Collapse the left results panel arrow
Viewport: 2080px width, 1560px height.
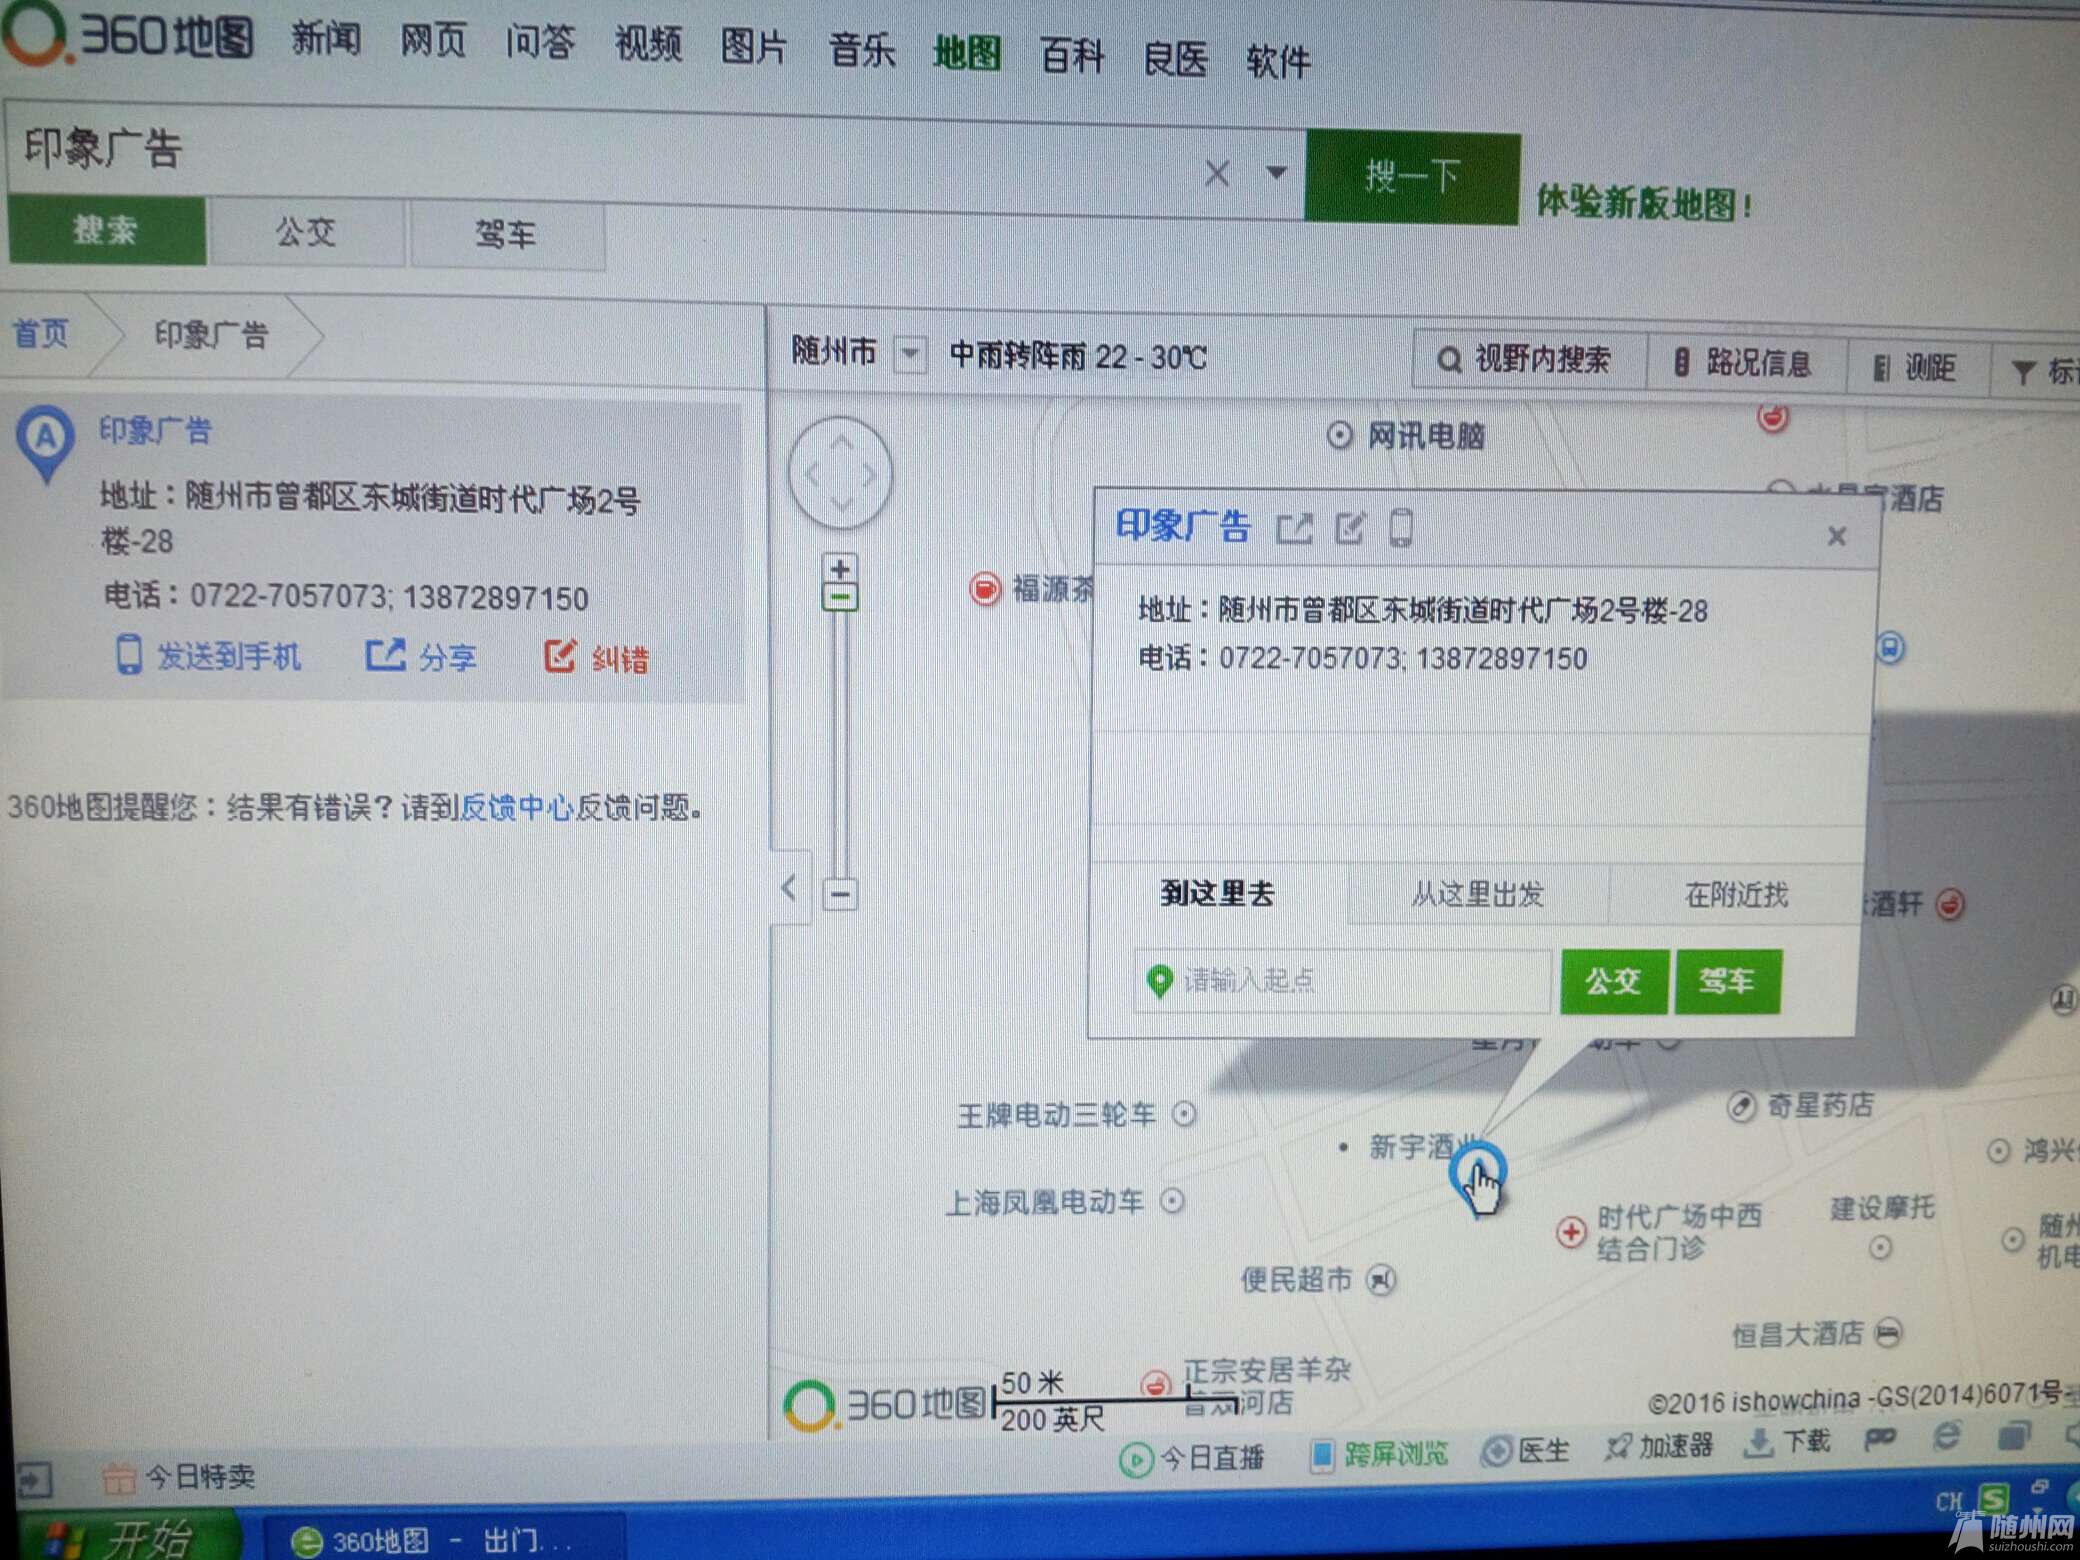point(789,887)
